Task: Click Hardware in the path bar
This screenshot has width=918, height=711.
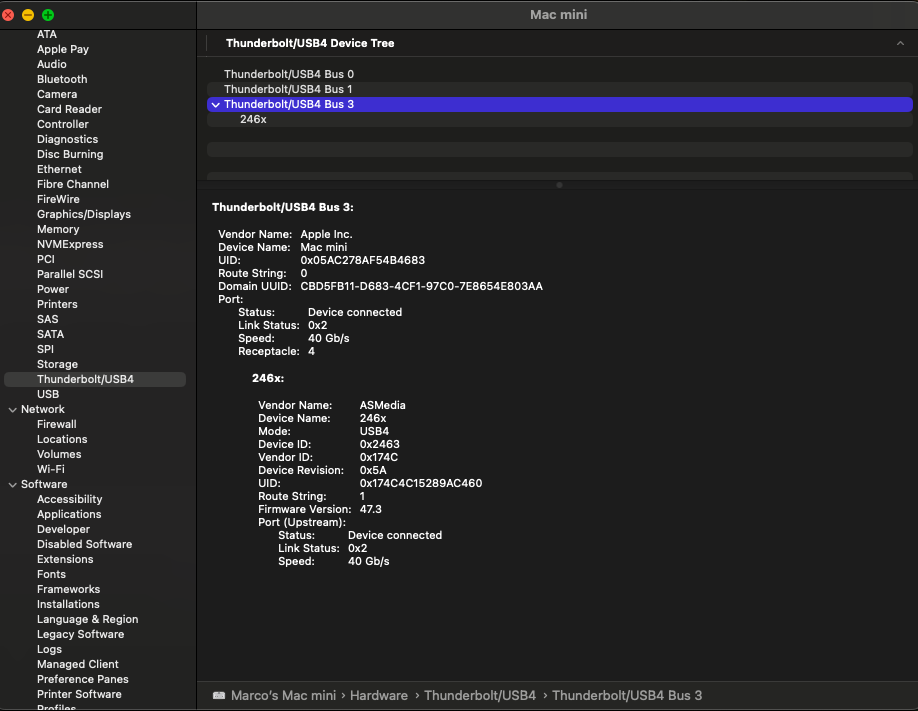Action: [379, 695]
